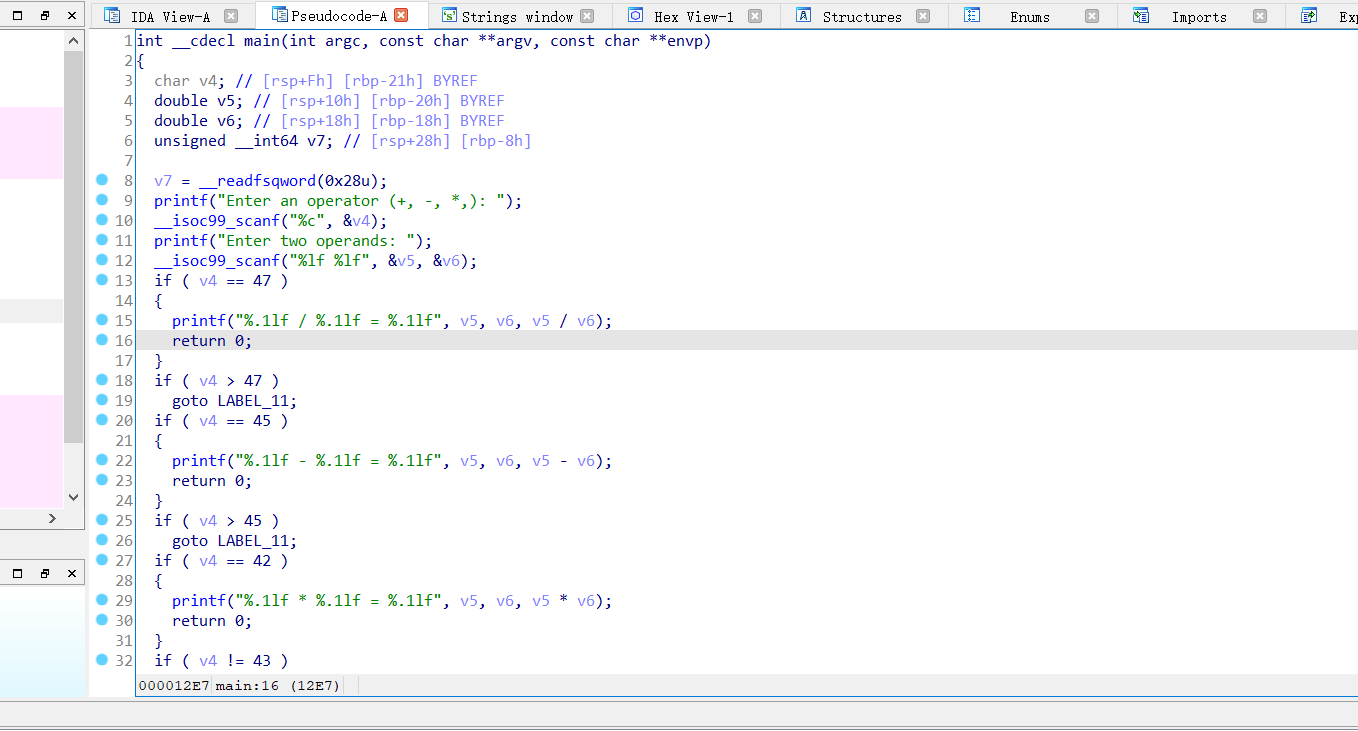Switch to the Strings window tab
This screenshot has width=1358, height=731.
[516, 16]
